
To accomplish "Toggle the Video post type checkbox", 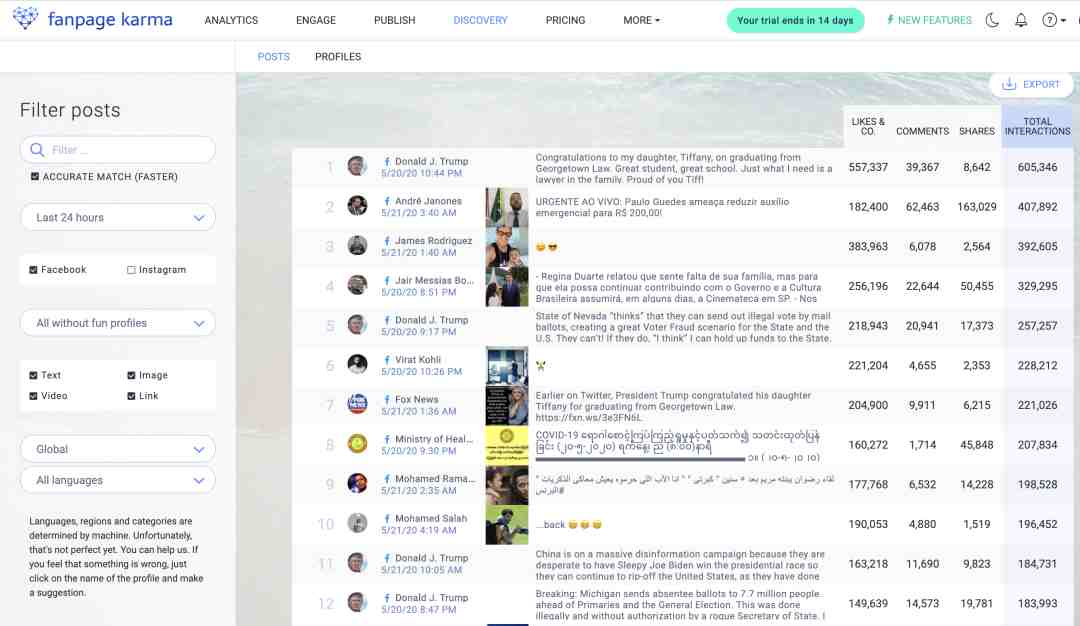I will pyautogui.click(x=33, y=396).
